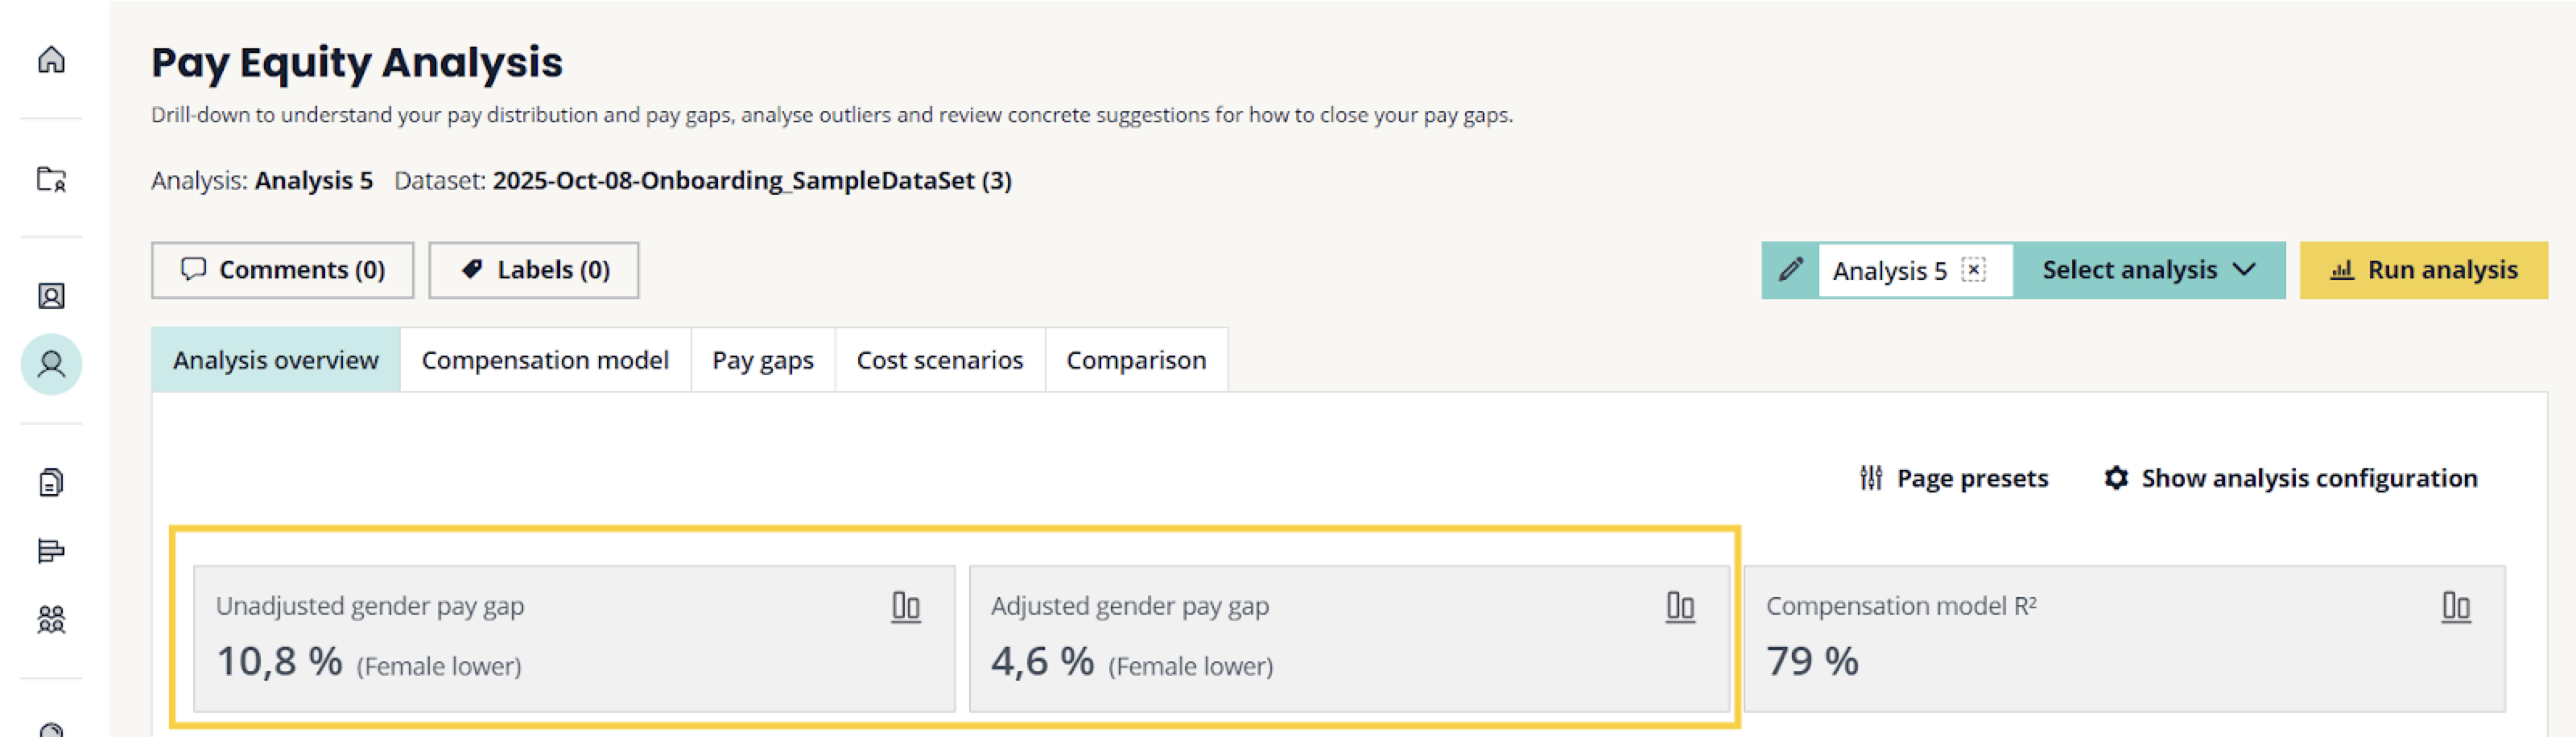2576x737 pixels.
Task: Click the pencil icon to rename analysis
Action: (x=1790, y=270)
